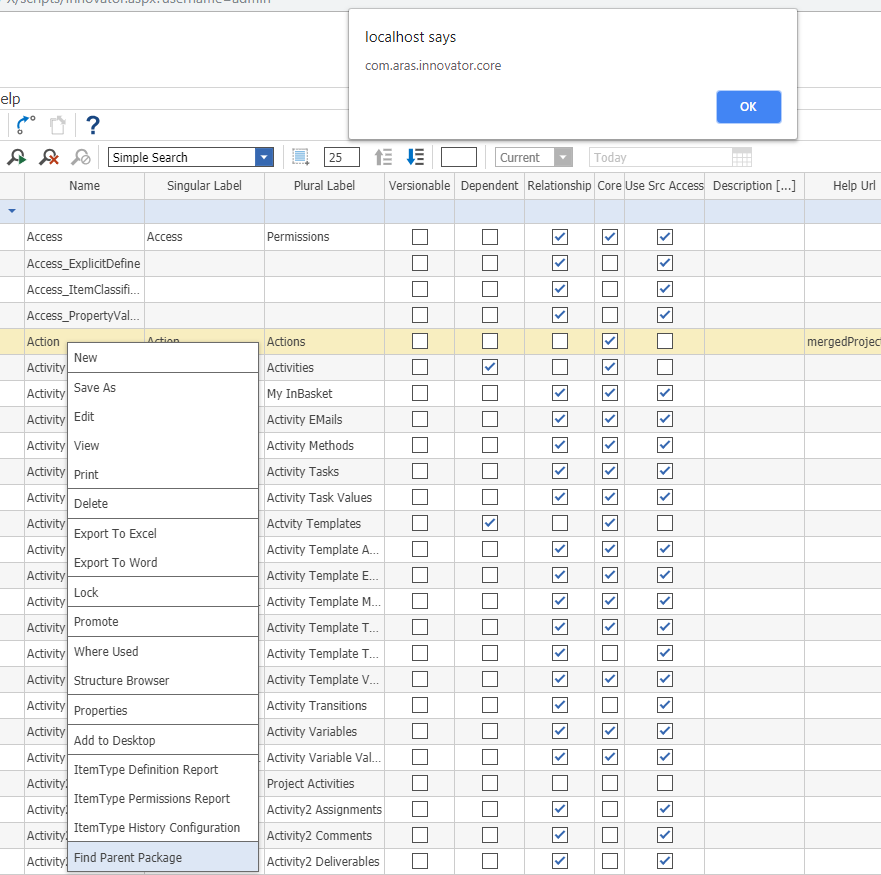Click the blue next page arrow icon
881x875 pixels.
pyautogui.click(x=415, y=157)
